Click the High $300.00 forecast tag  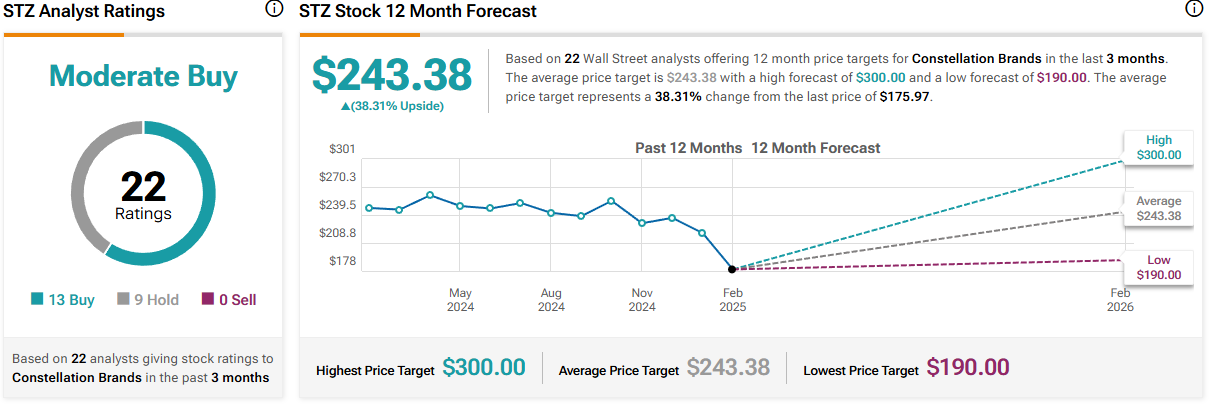1158,147
